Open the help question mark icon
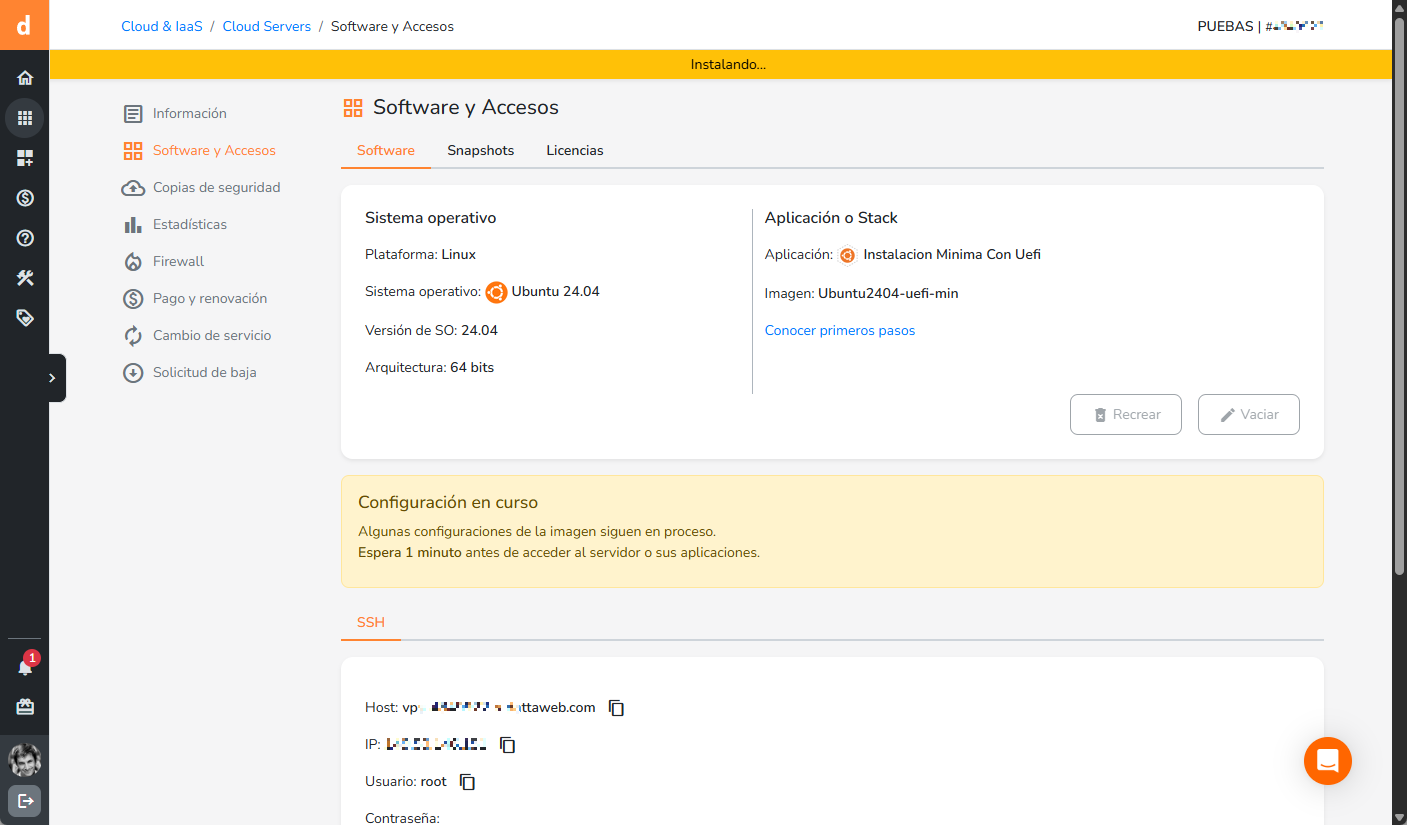Screen dimensions: 1407x825 click(25, 238)
